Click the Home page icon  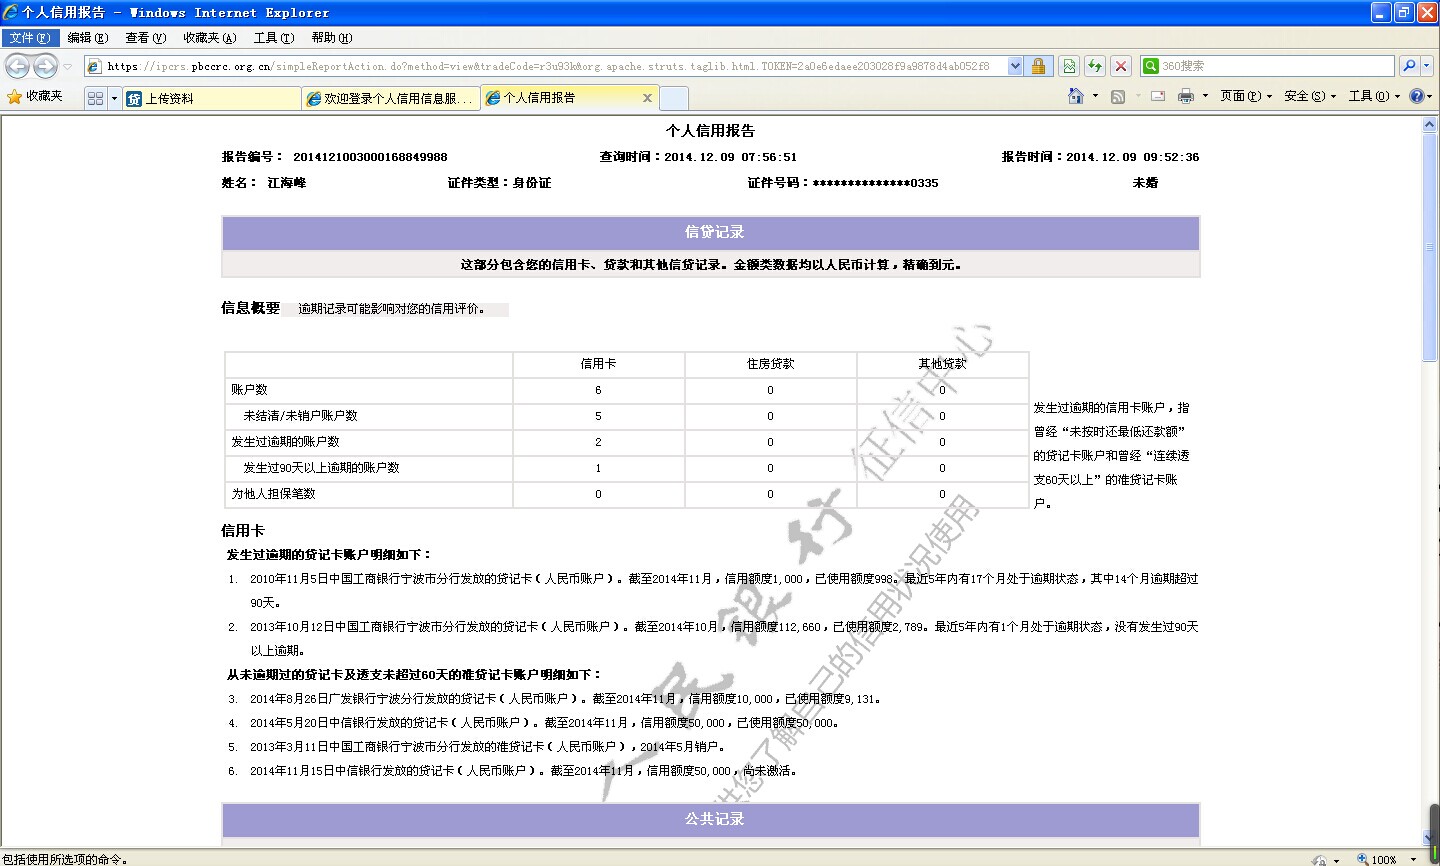click(1076, 96)
